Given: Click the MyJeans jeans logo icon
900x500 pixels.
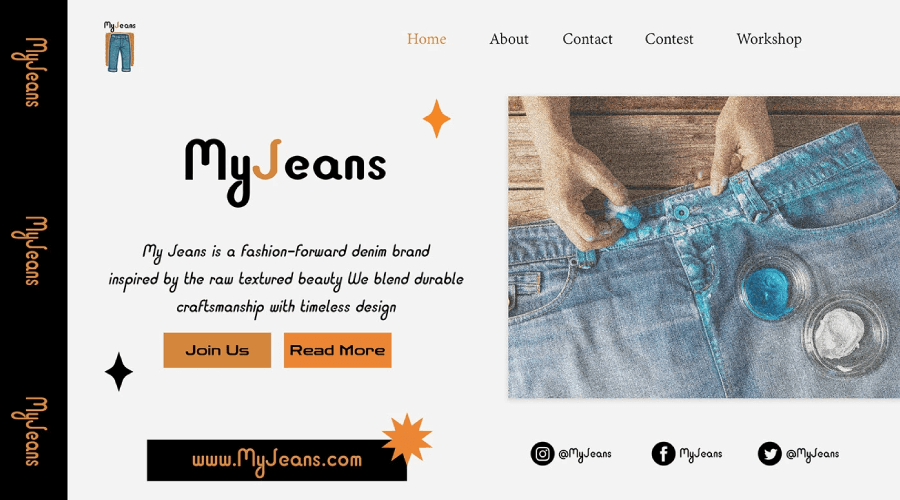Looking at the screenshot, I should pyautogui.click(x=119, y=46).
